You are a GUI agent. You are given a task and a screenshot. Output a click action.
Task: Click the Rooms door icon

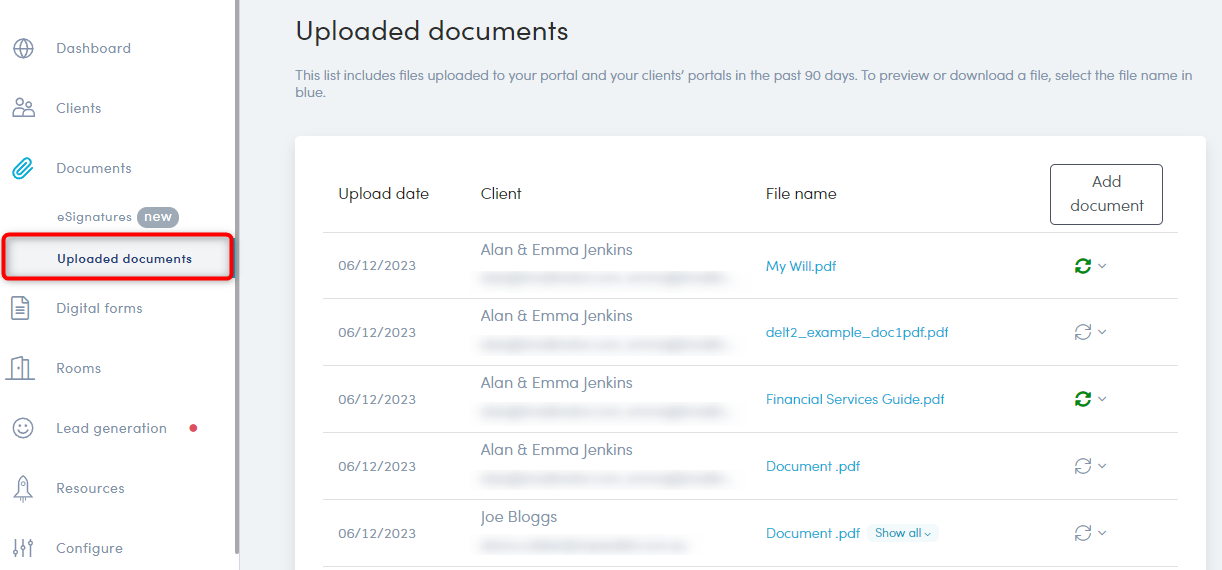click(21, 368)
